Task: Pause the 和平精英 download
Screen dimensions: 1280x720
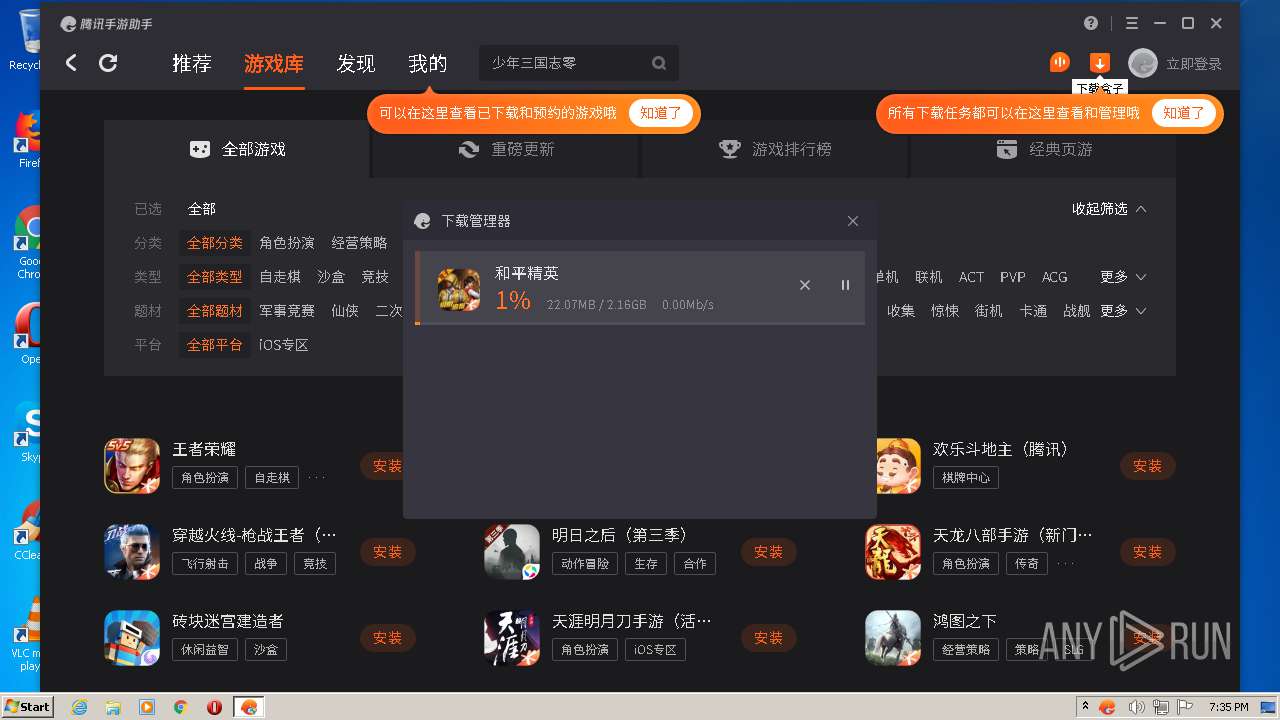Action: [845, 285]
